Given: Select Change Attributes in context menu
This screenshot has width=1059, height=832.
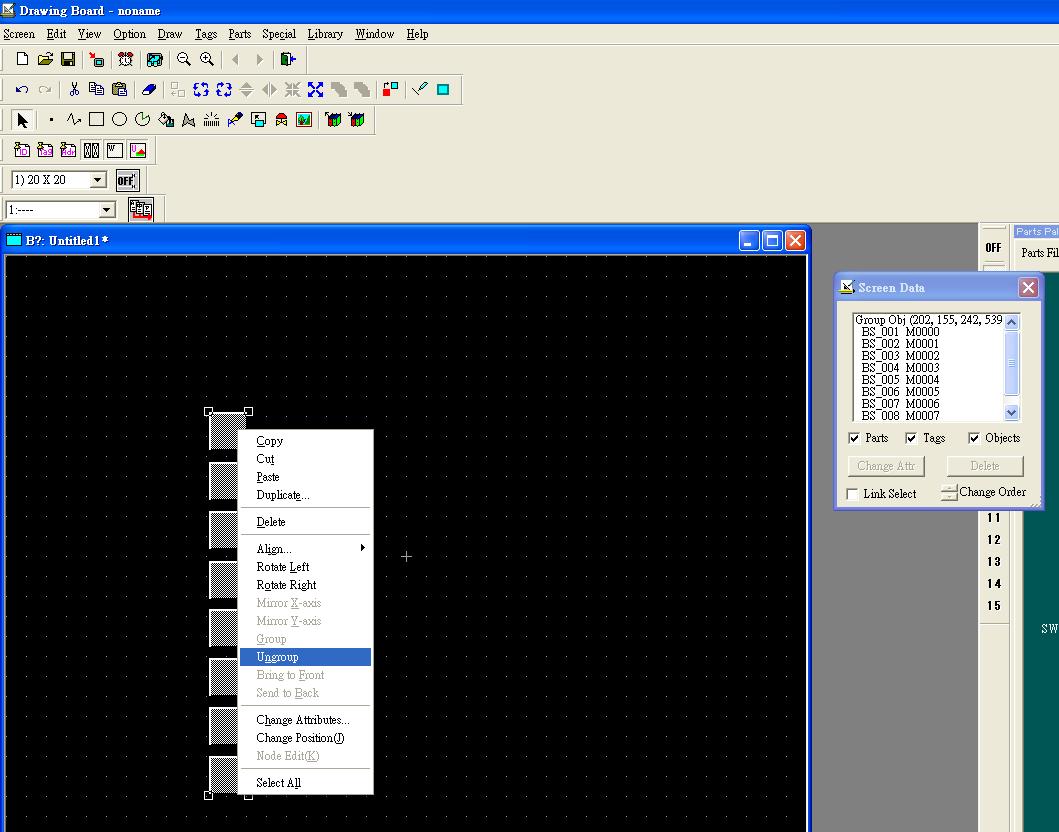Looking at the screenshot, I should (303, 720).
